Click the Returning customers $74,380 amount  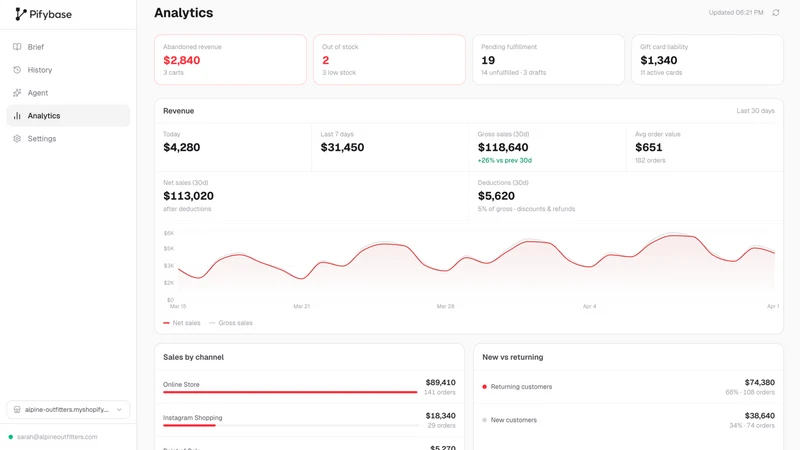coord(760,382)
